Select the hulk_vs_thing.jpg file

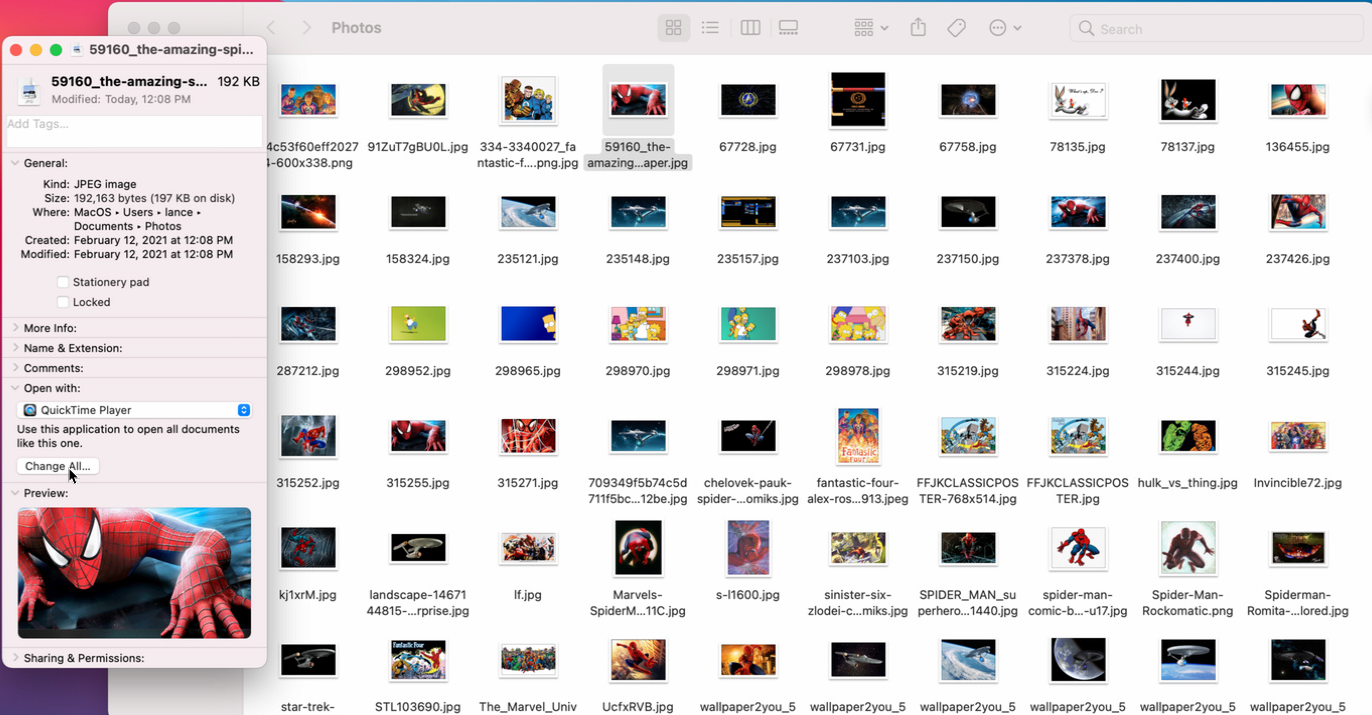[1188, 436]
